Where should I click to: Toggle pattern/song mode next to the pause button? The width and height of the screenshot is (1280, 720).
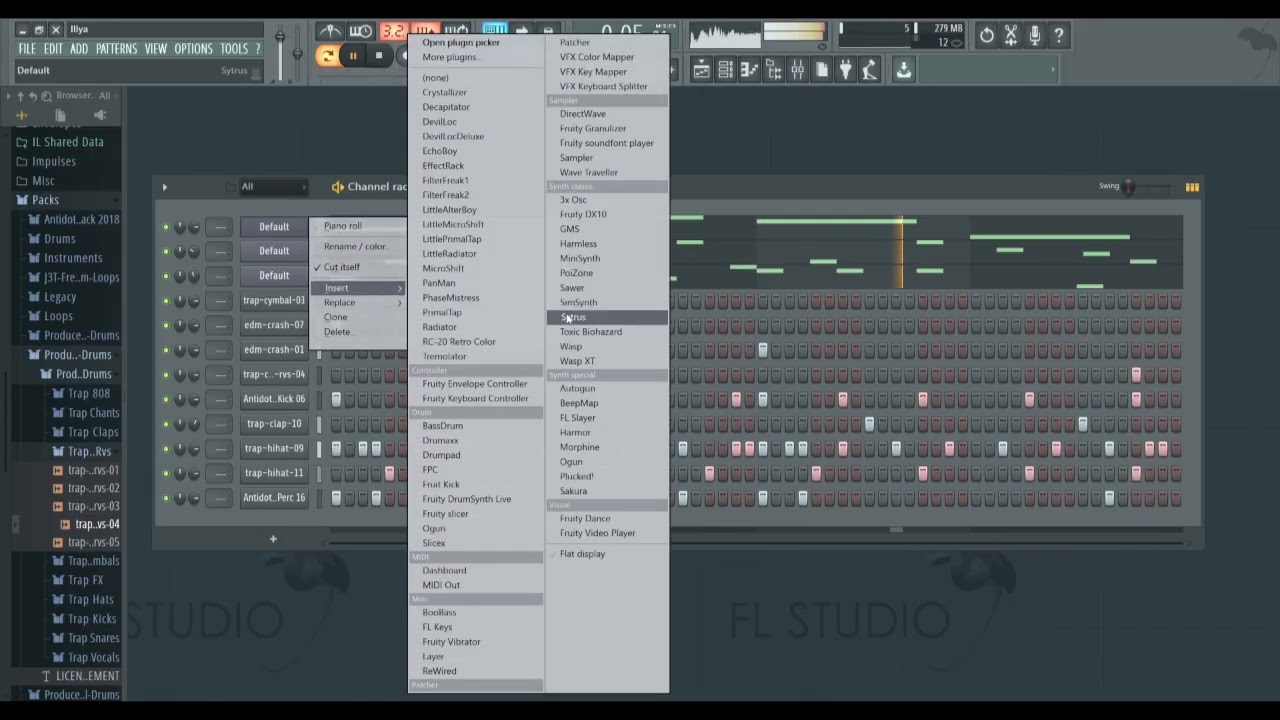click(x=327, y=56)
